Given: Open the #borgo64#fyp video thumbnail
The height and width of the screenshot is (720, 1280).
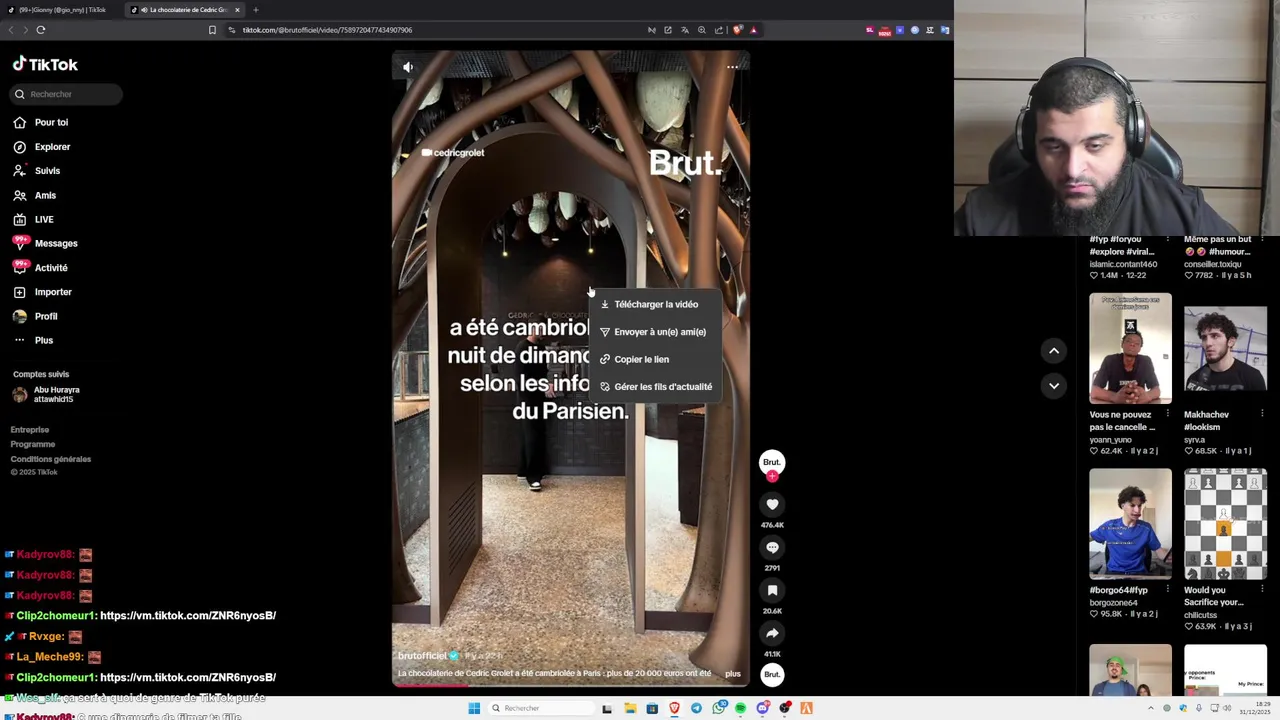Looking at the screenshot, I should point(1130,524).
